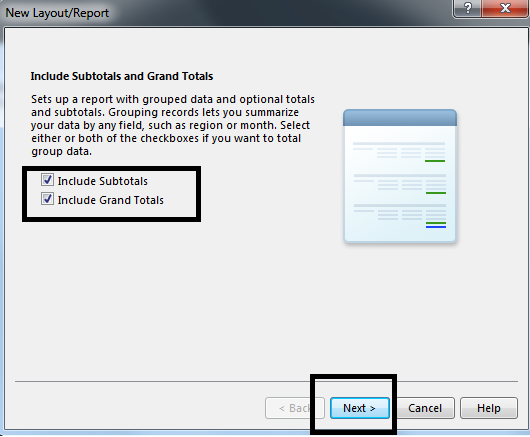Uncheck the Include Subtotals checkbox
The height and width of the screenshot is (437, 530).
pos(47,180)
